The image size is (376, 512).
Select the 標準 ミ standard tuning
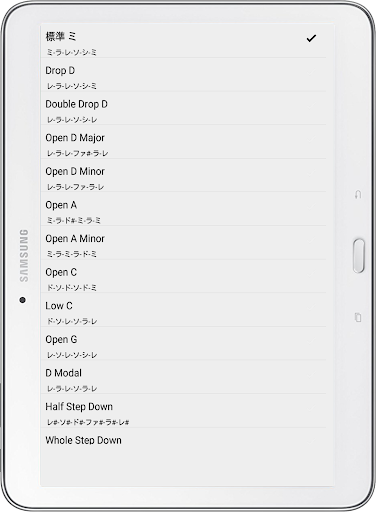click(x=183, y=41)
